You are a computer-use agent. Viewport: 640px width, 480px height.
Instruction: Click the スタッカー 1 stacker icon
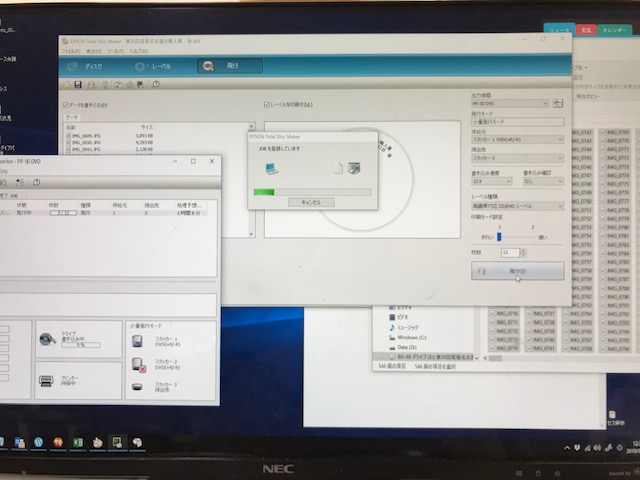click(138, 341)
